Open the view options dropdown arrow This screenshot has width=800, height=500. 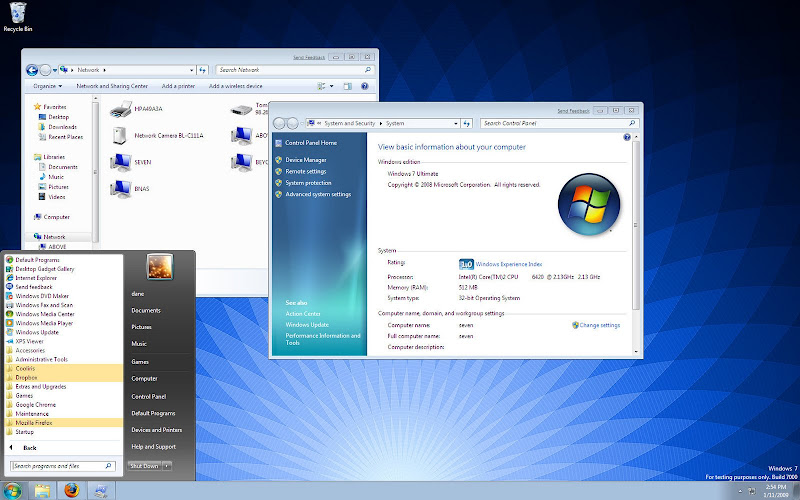pyautogui.click(x=332, y=86)
